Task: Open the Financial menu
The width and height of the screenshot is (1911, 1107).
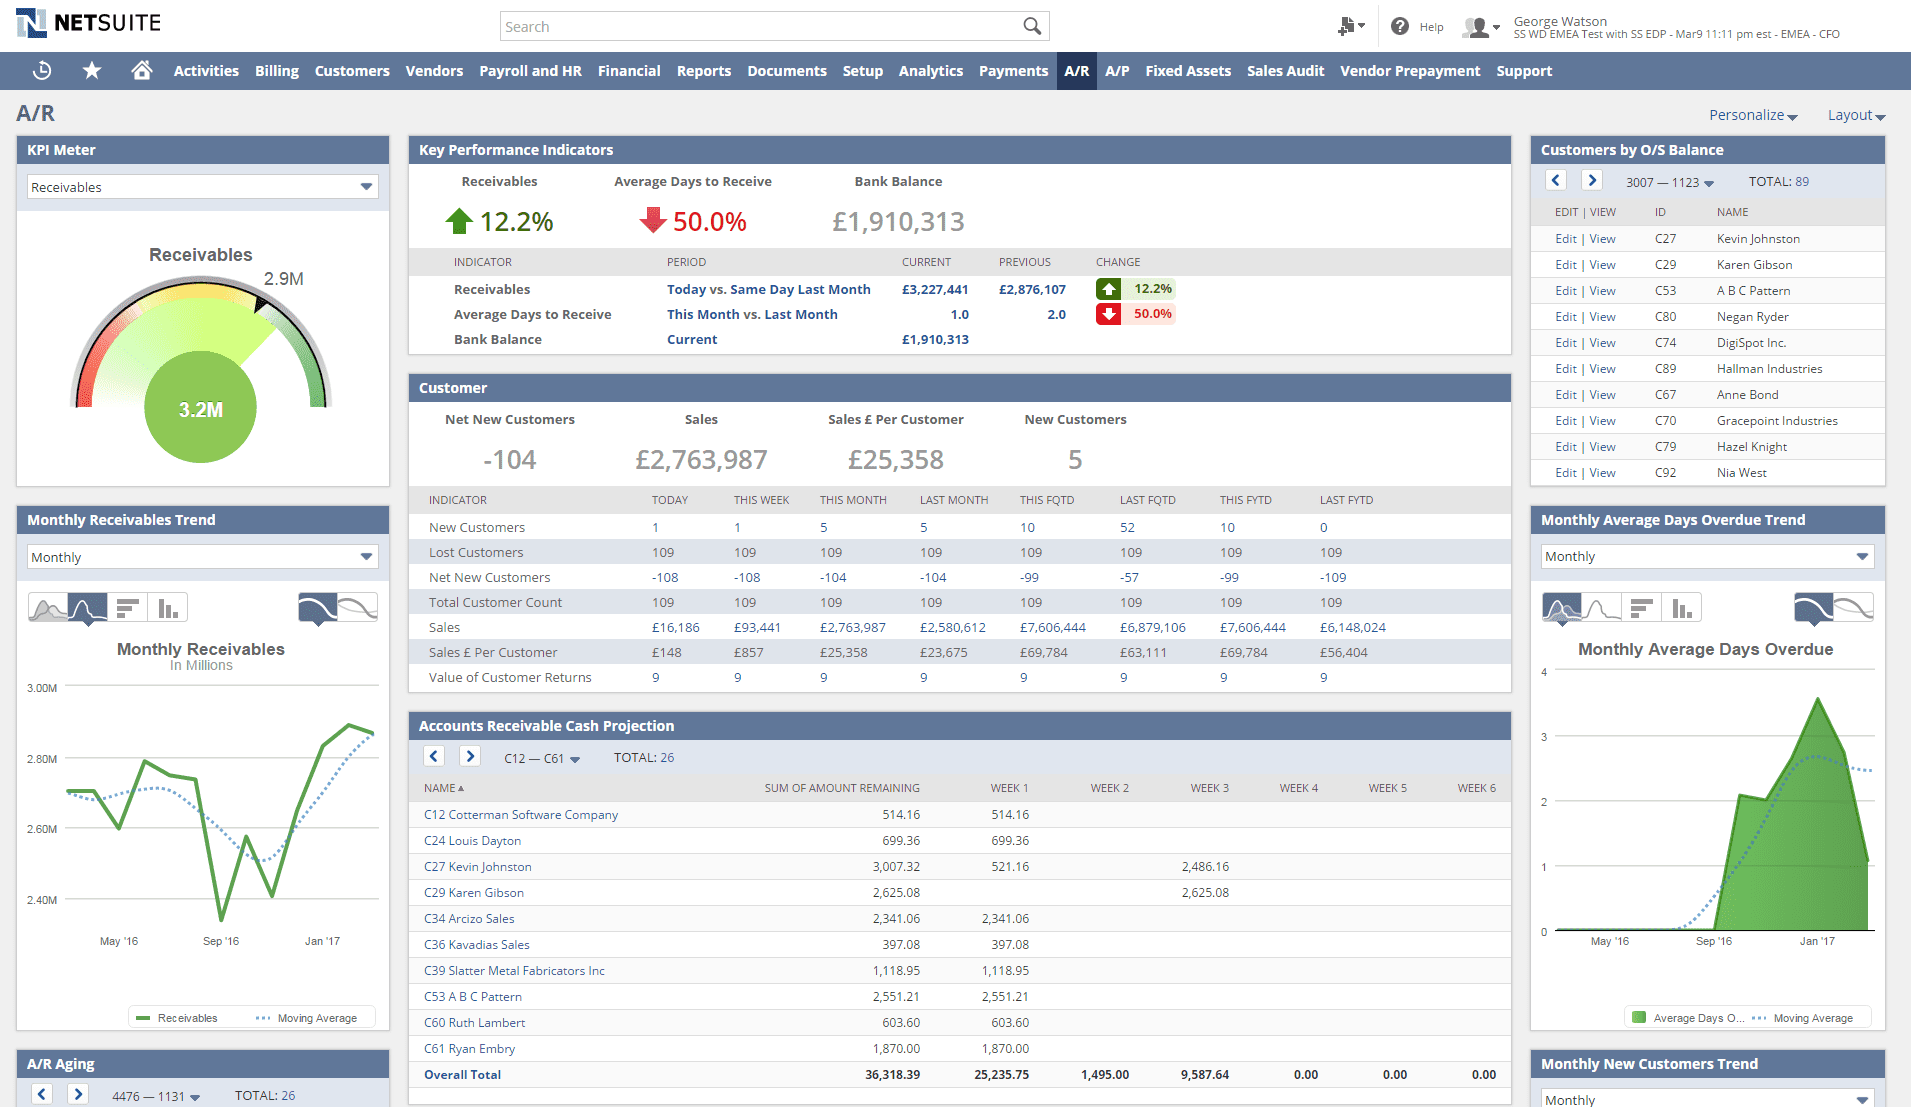Action: pos(629,71)
